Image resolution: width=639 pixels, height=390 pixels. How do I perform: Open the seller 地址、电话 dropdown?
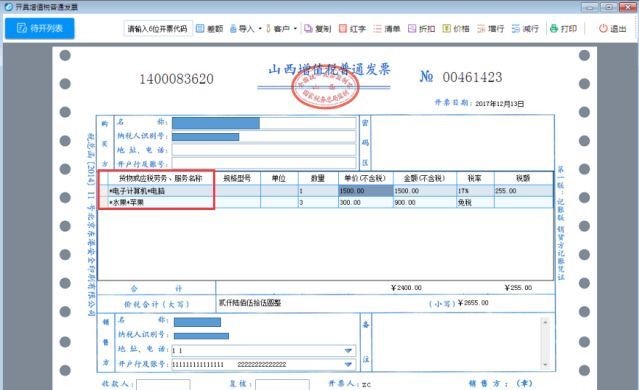[348, 350]
